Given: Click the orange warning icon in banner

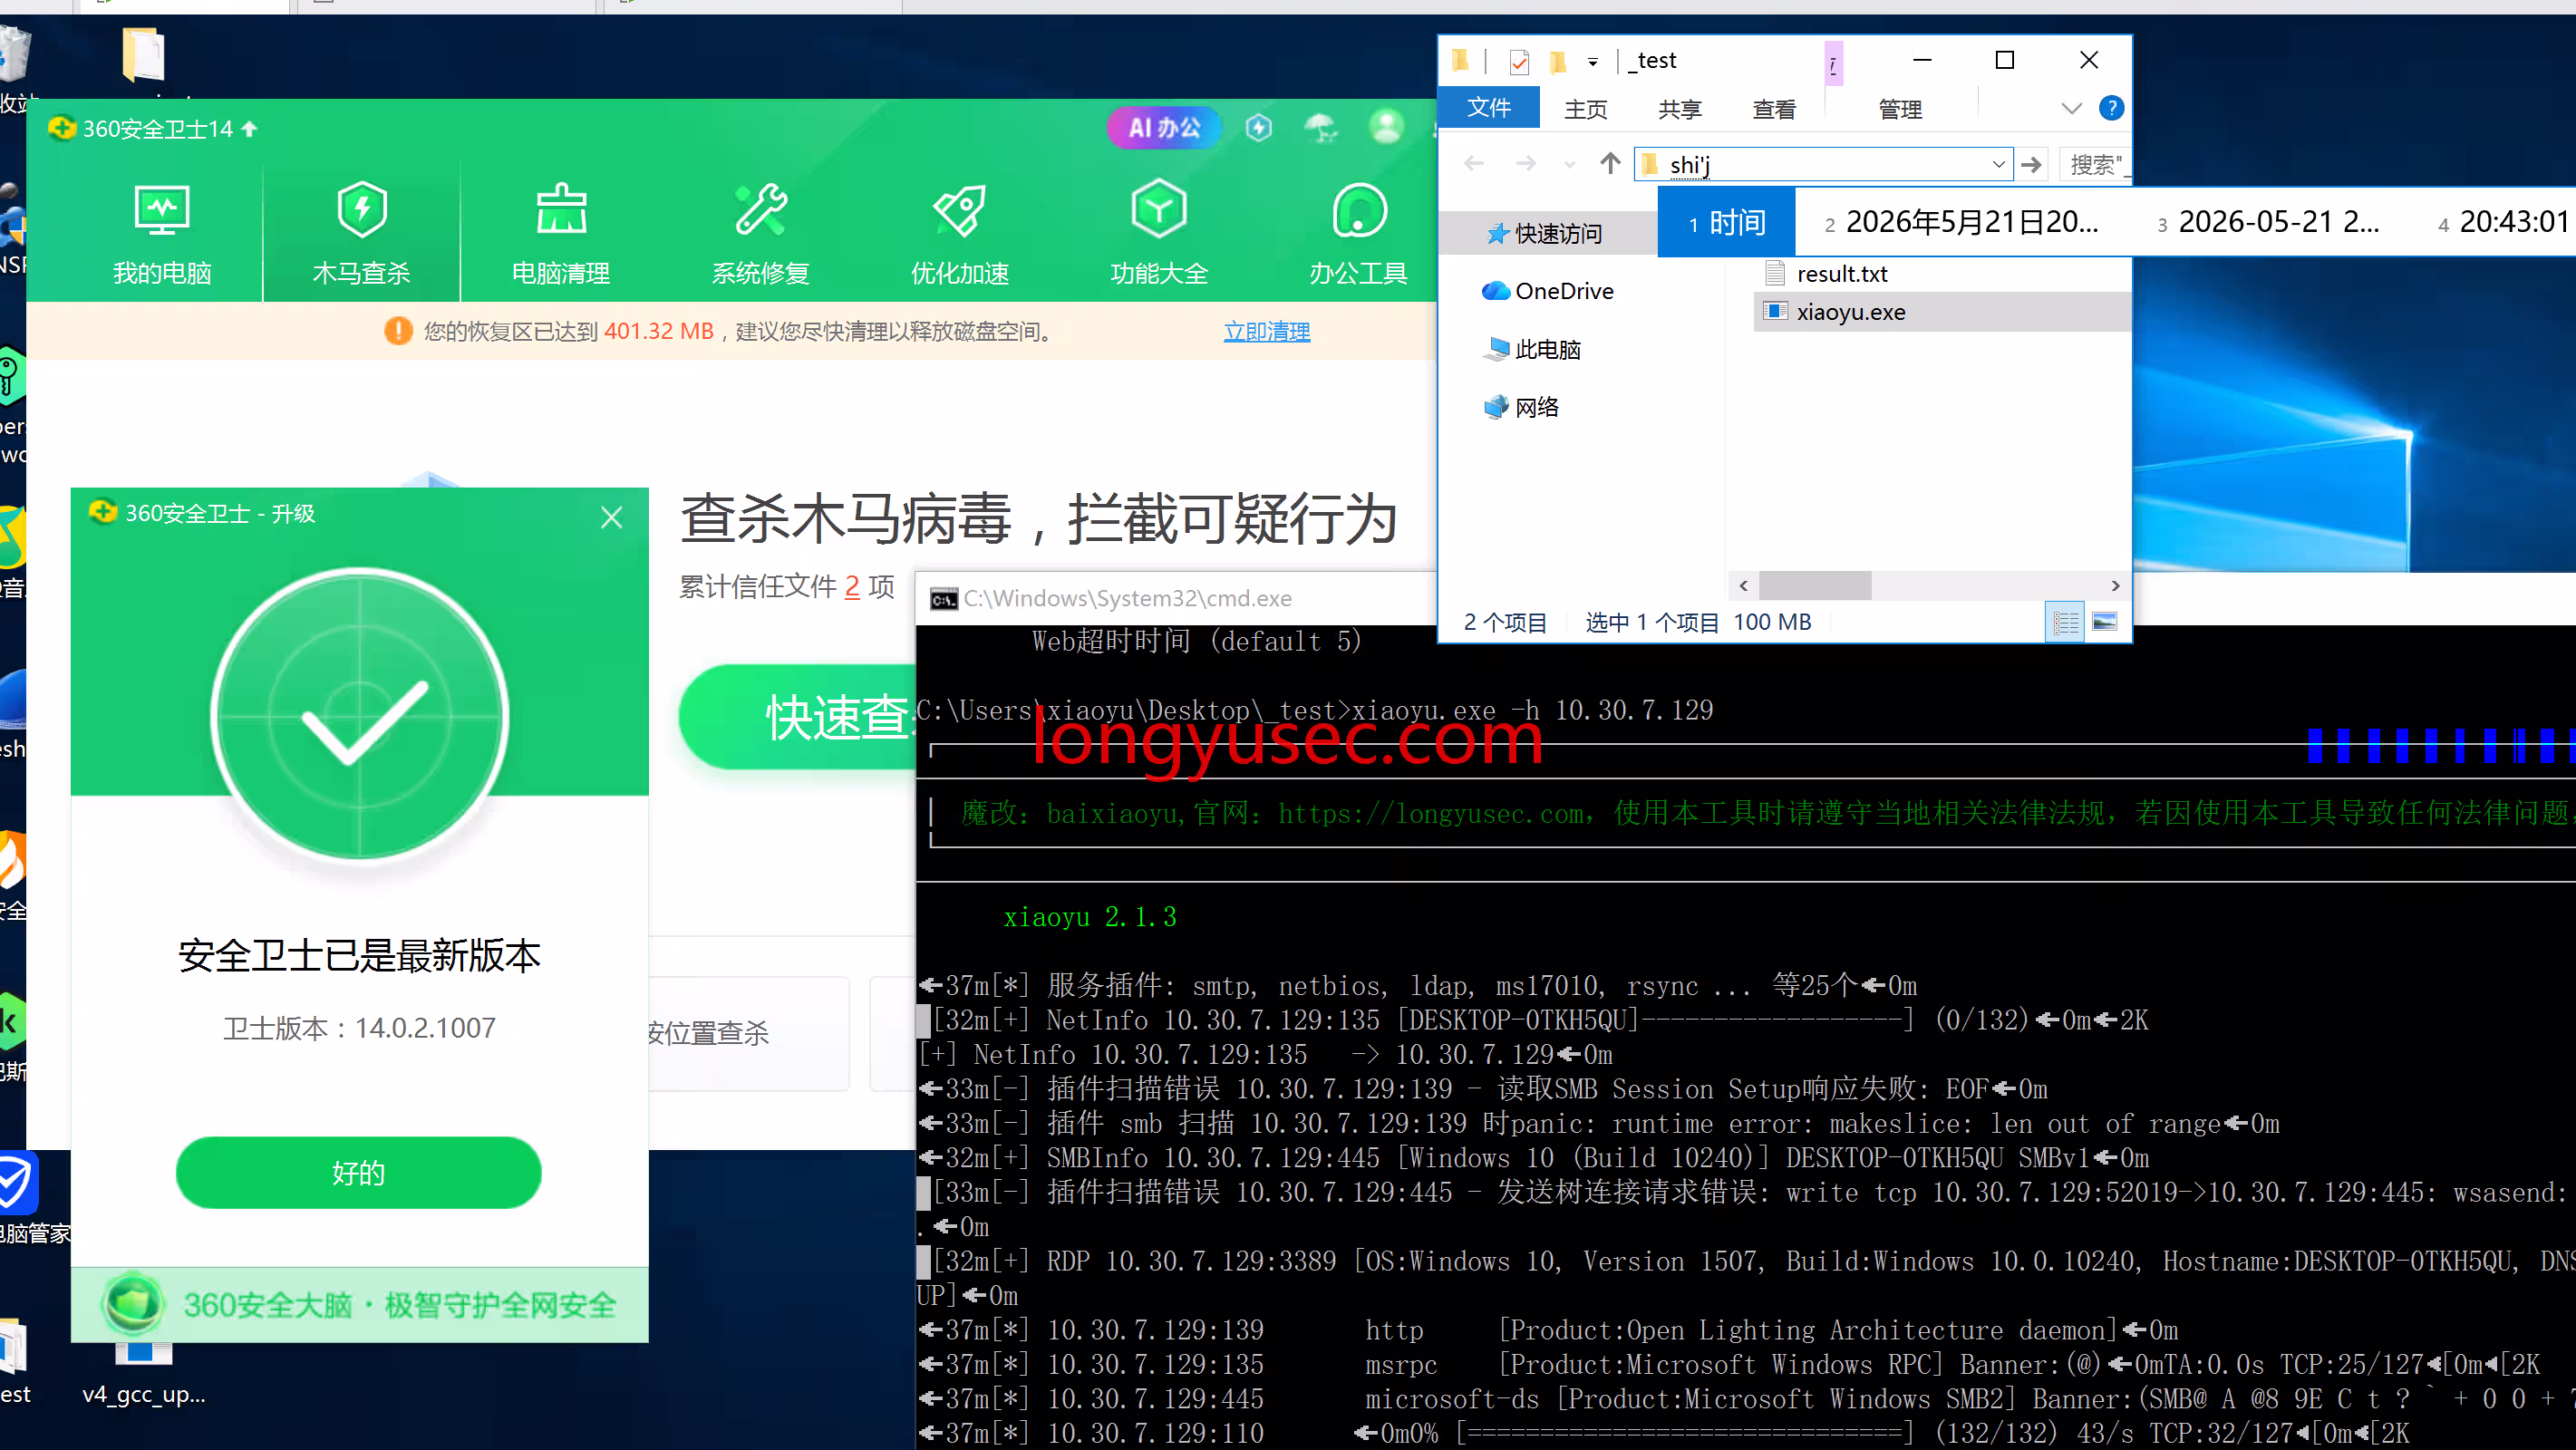Looking at the screenshot, I should [x=398, y=331].
